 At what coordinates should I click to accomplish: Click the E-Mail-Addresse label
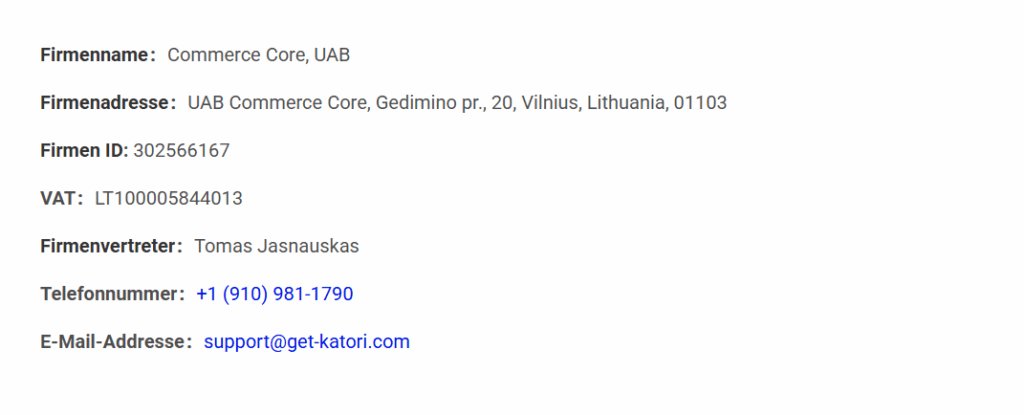click(114, 342)
